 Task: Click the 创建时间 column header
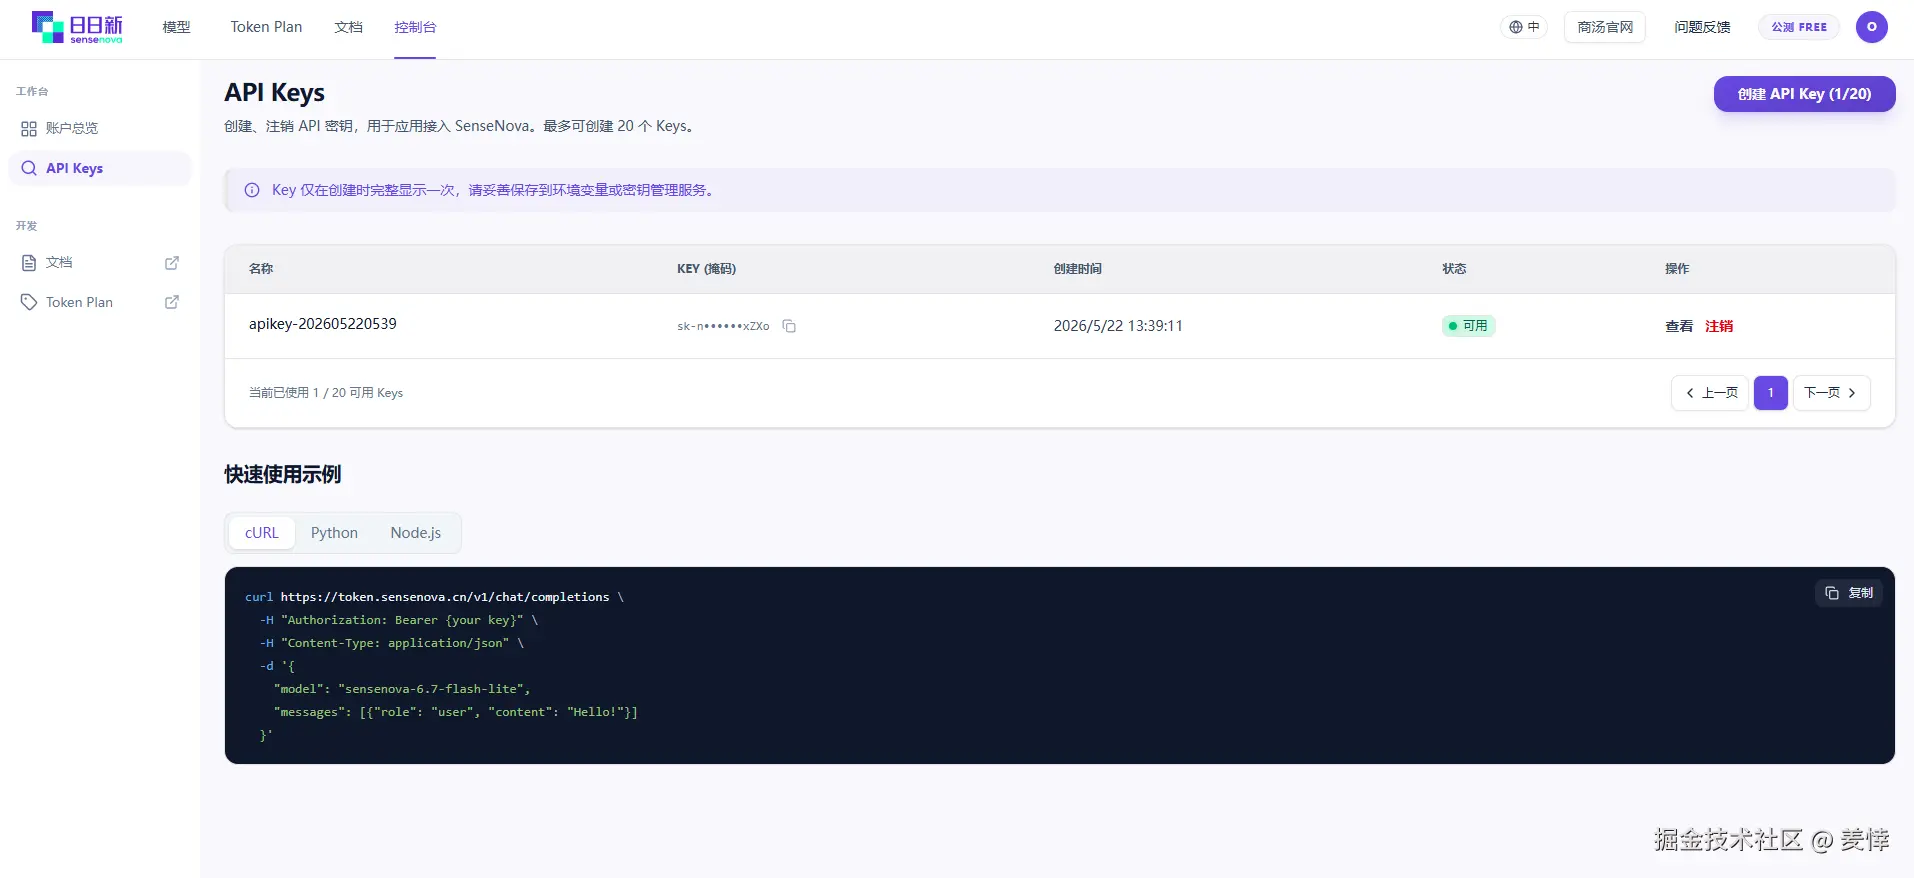click(x=1077, y=269)
